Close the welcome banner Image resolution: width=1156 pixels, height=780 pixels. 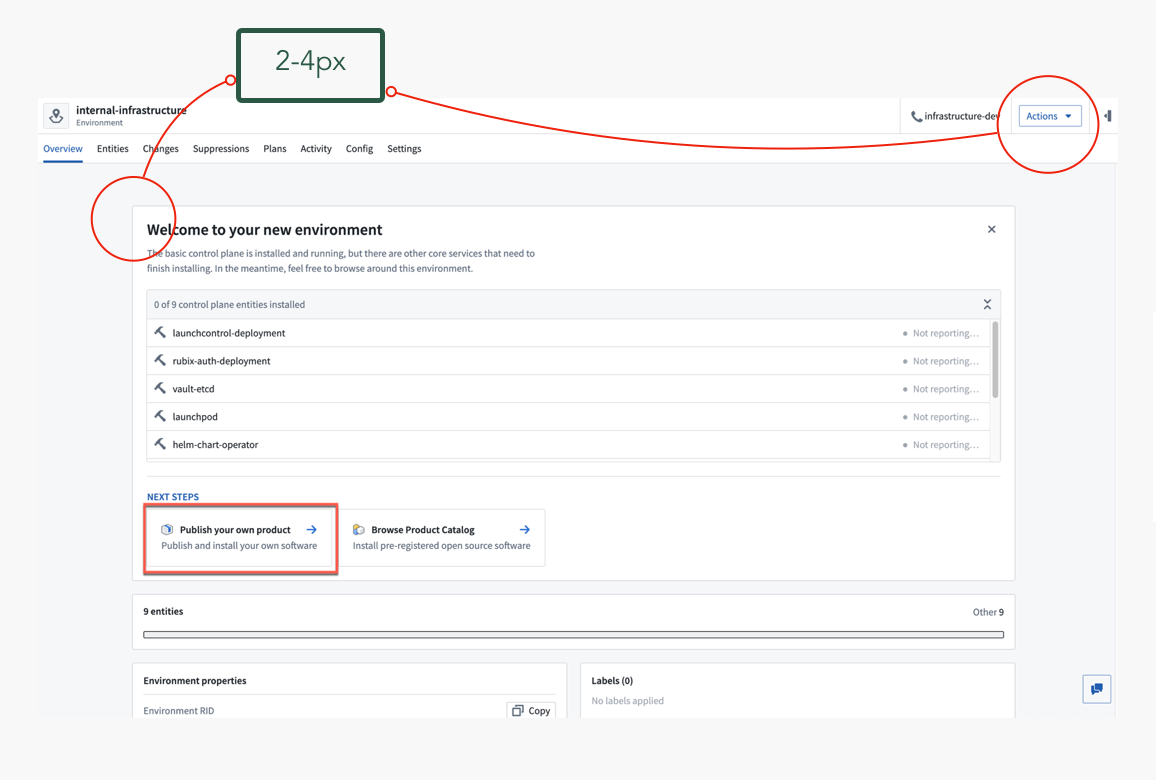coord(992,229)
